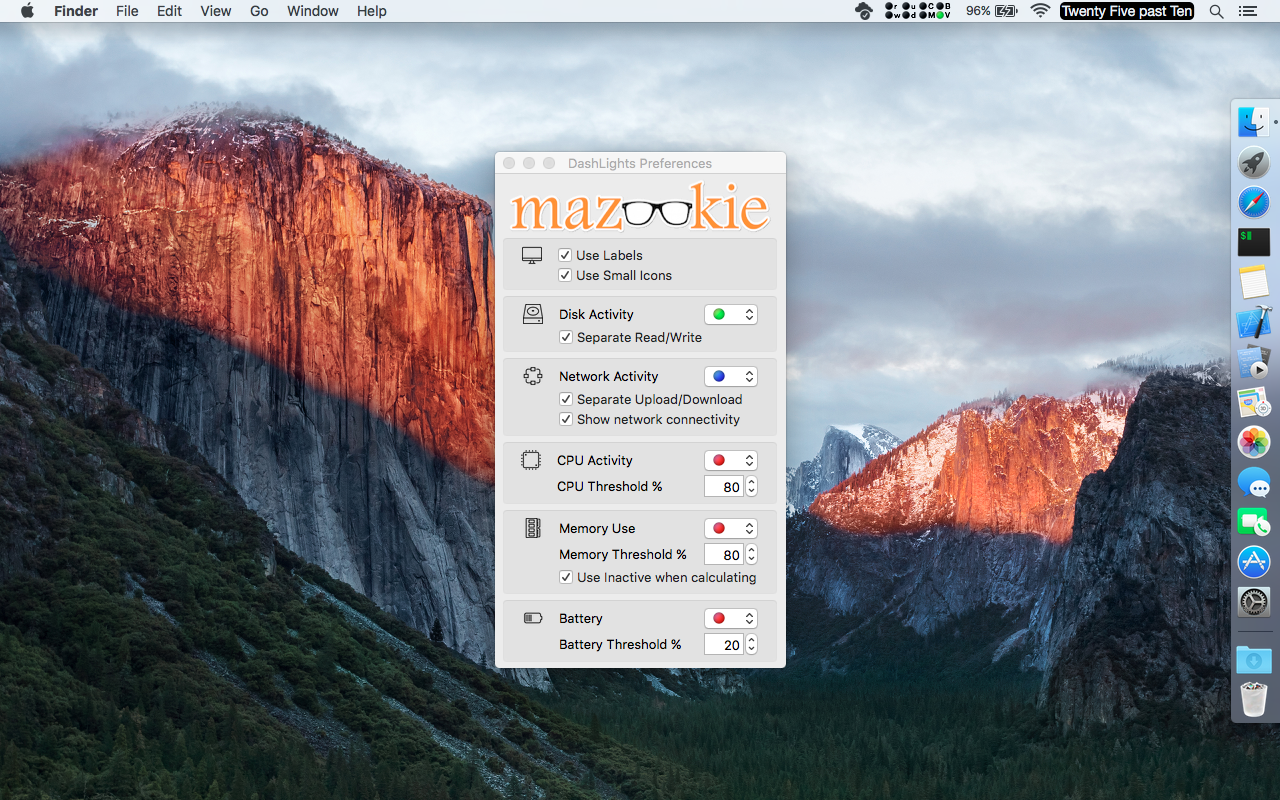Image resolution: width=1280 pixels, height=800 pixels.
Task: Click the mazookie logo banner
Action: [640, 206]
